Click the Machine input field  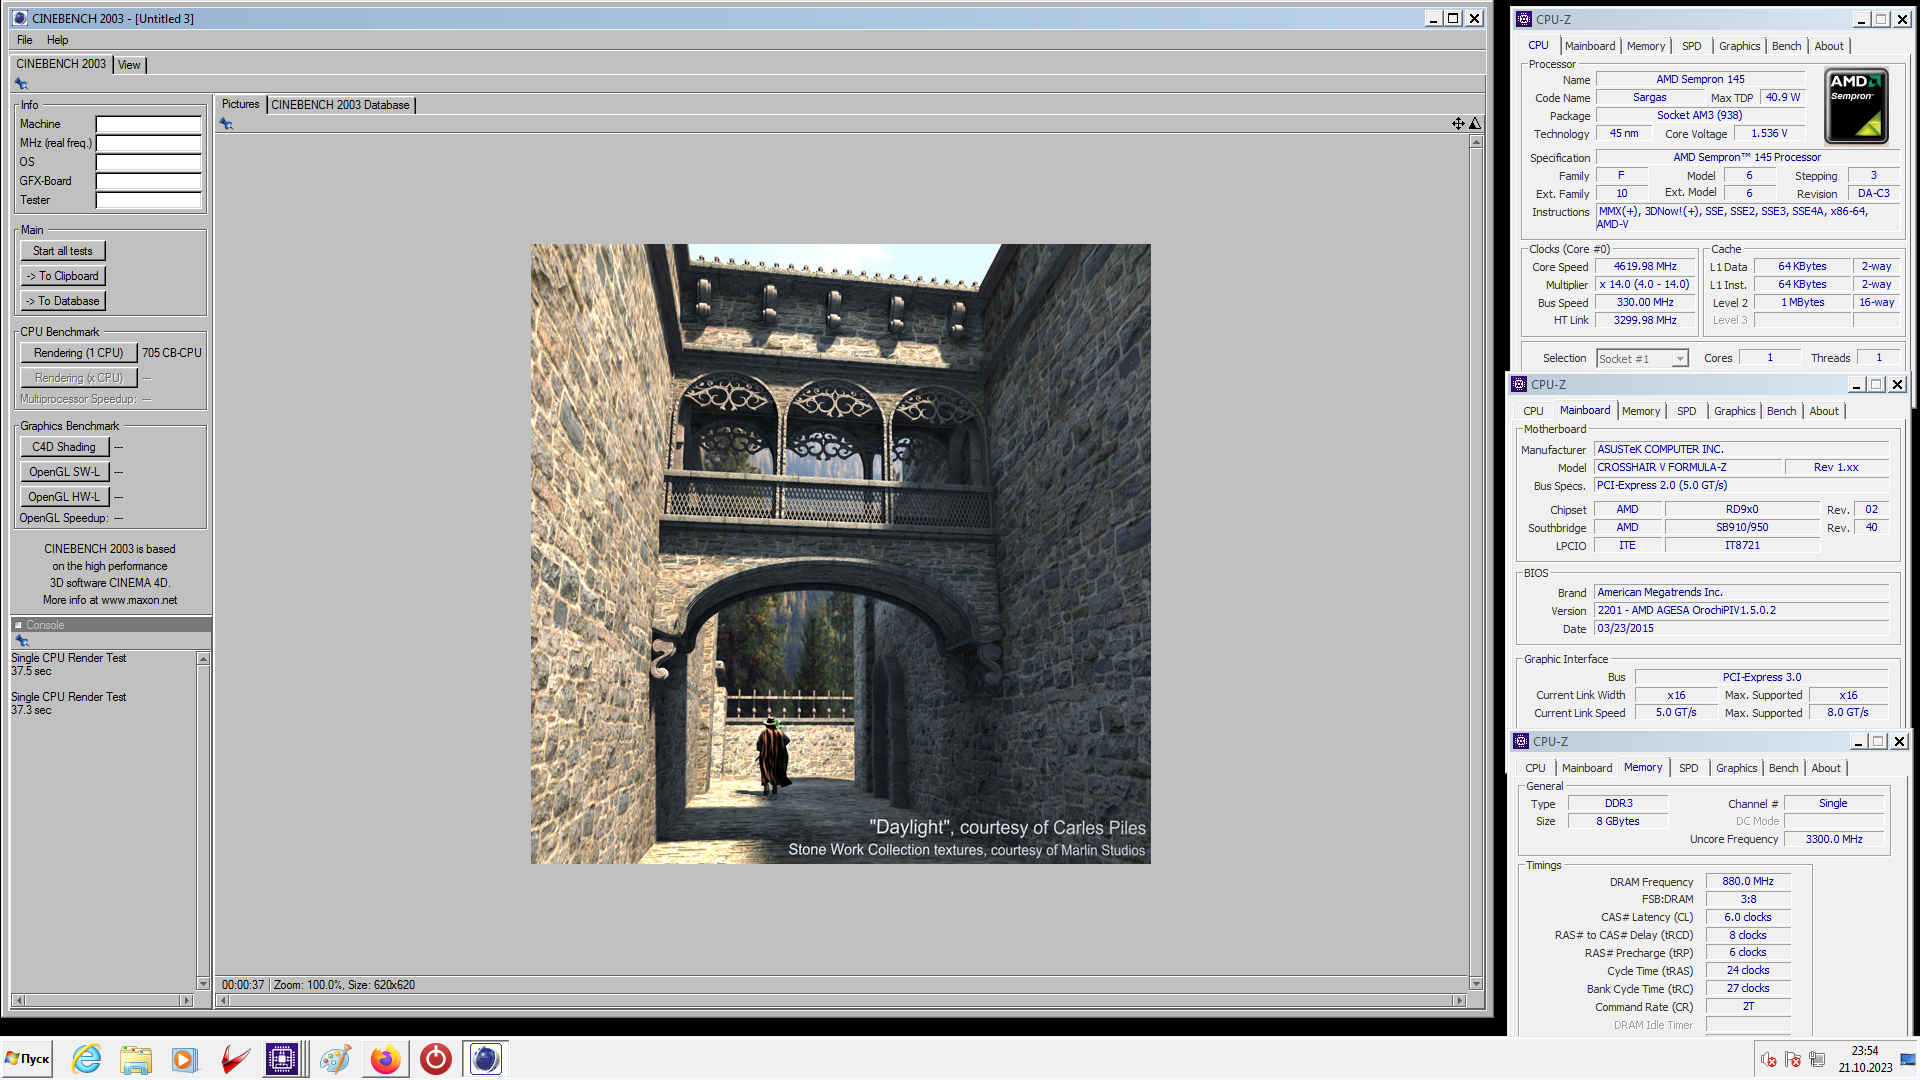click(149, 124)
